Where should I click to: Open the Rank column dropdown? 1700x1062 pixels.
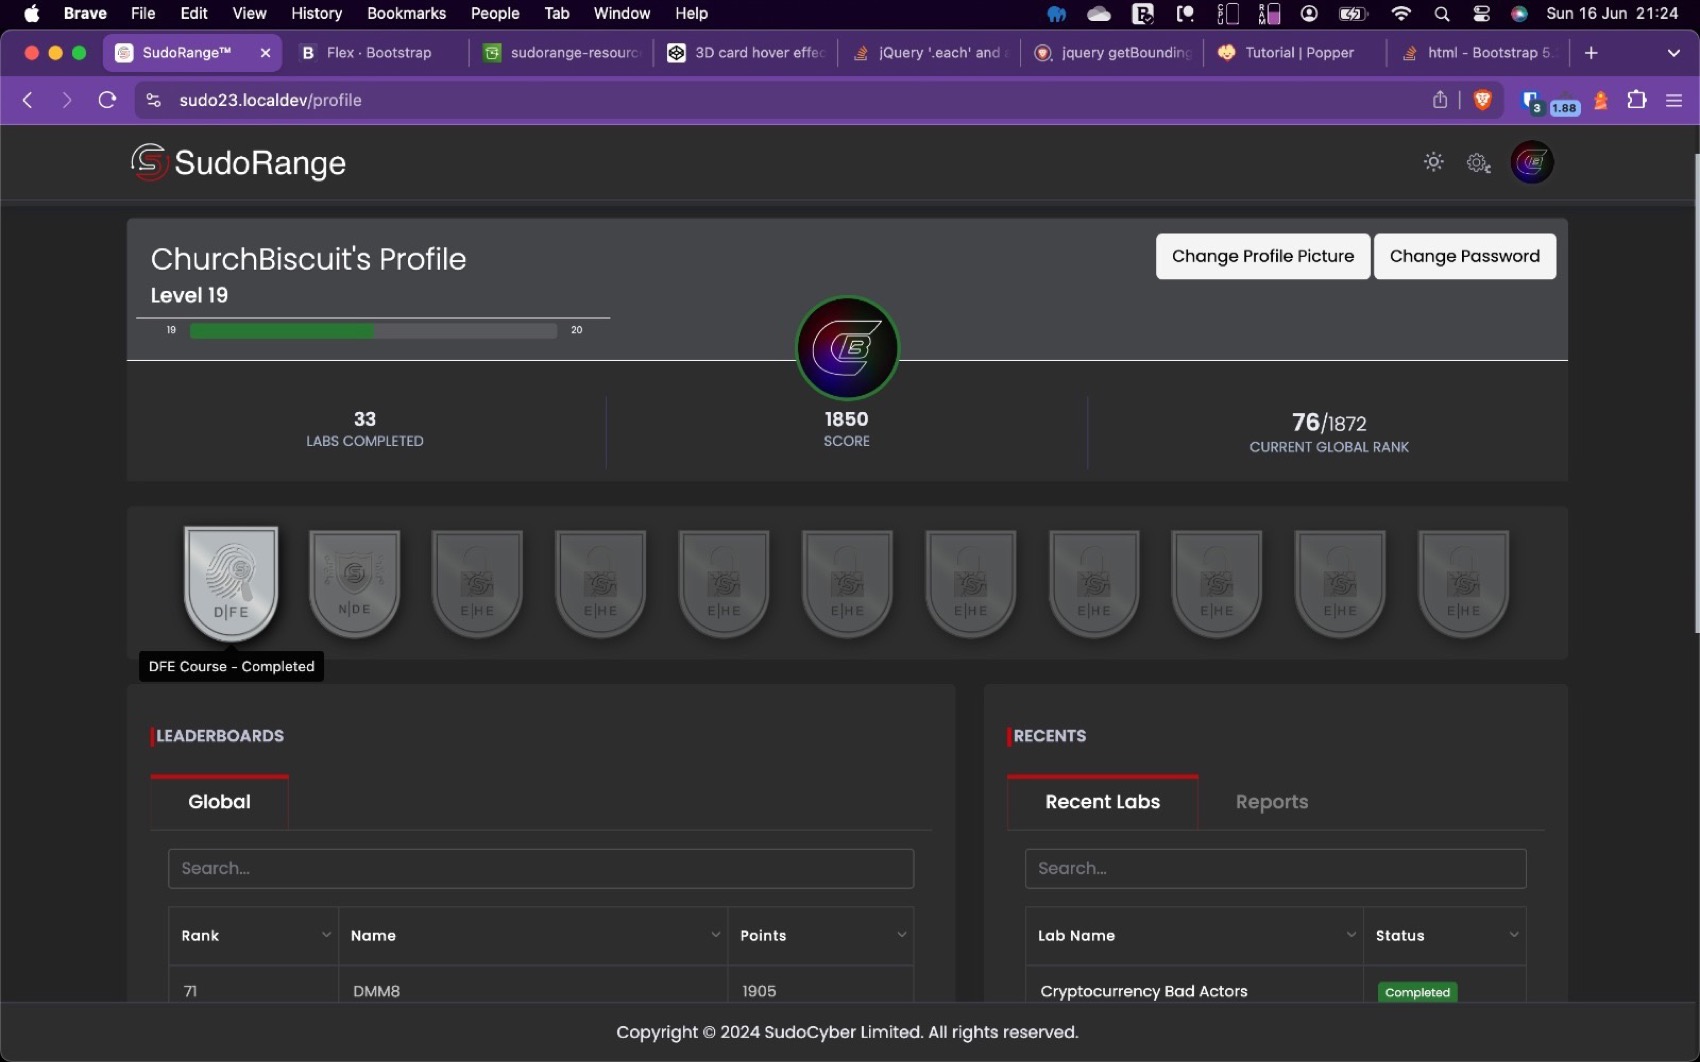(x=326, y=935)
